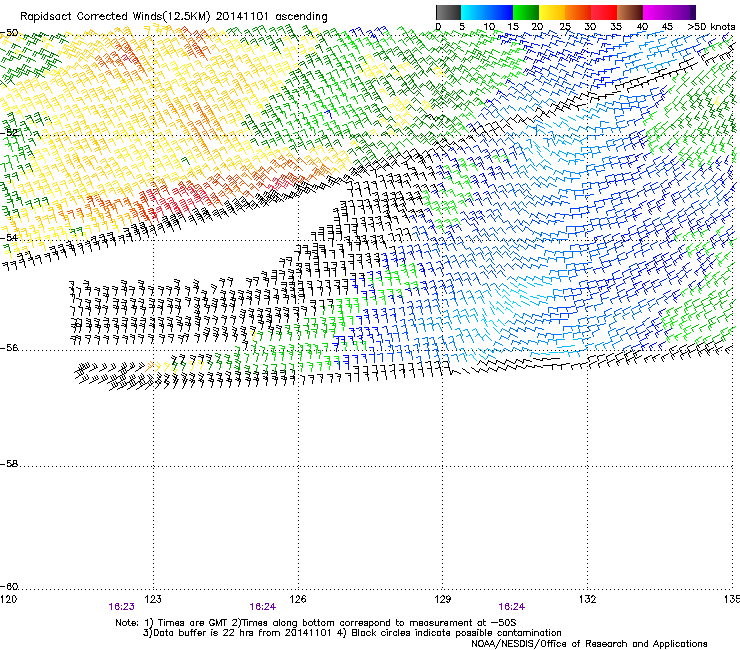Image resolution: width=740 pixels, height=650 pixels.
Task: Select the cyan 5-10 knots legend swatch
Action: [474, 12]
